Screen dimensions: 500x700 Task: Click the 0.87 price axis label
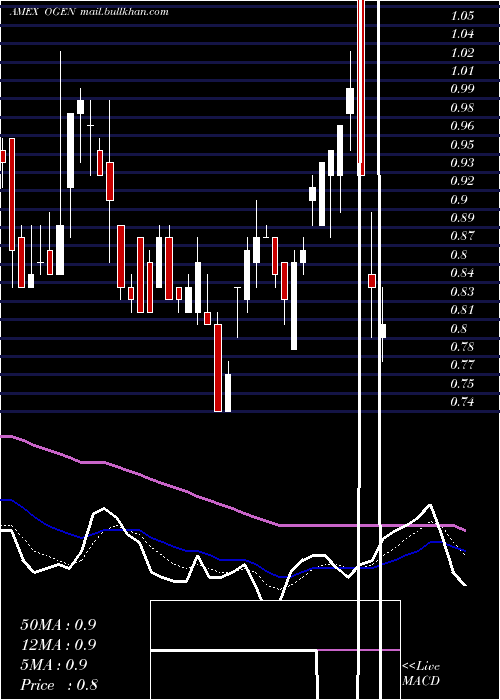[x=462, y=237]
